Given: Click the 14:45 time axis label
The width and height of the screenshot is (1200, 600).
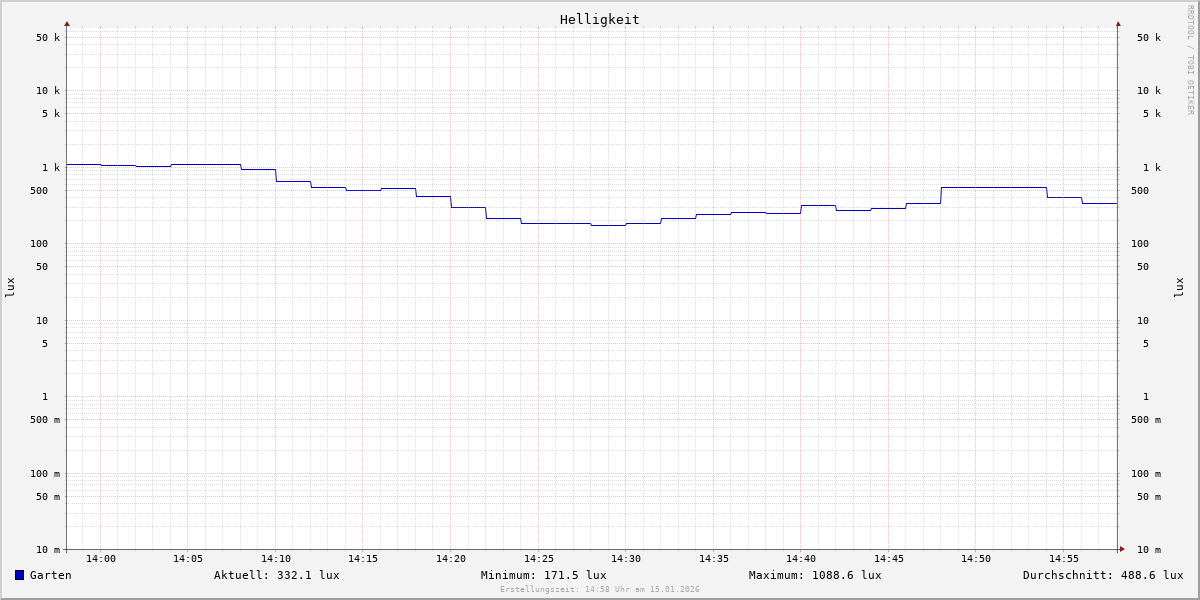Looking at the screenshot, I should [889, 559].
